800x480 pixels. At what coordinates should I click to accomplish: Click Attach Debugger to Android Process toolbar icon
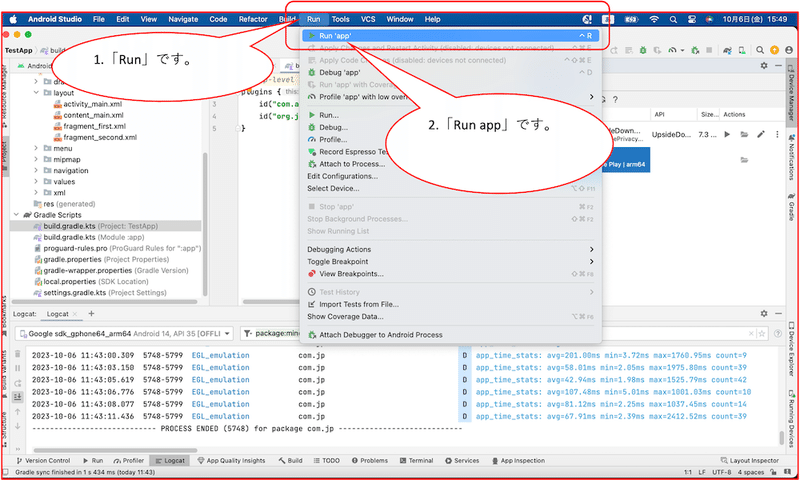click(x=695, y=50)
